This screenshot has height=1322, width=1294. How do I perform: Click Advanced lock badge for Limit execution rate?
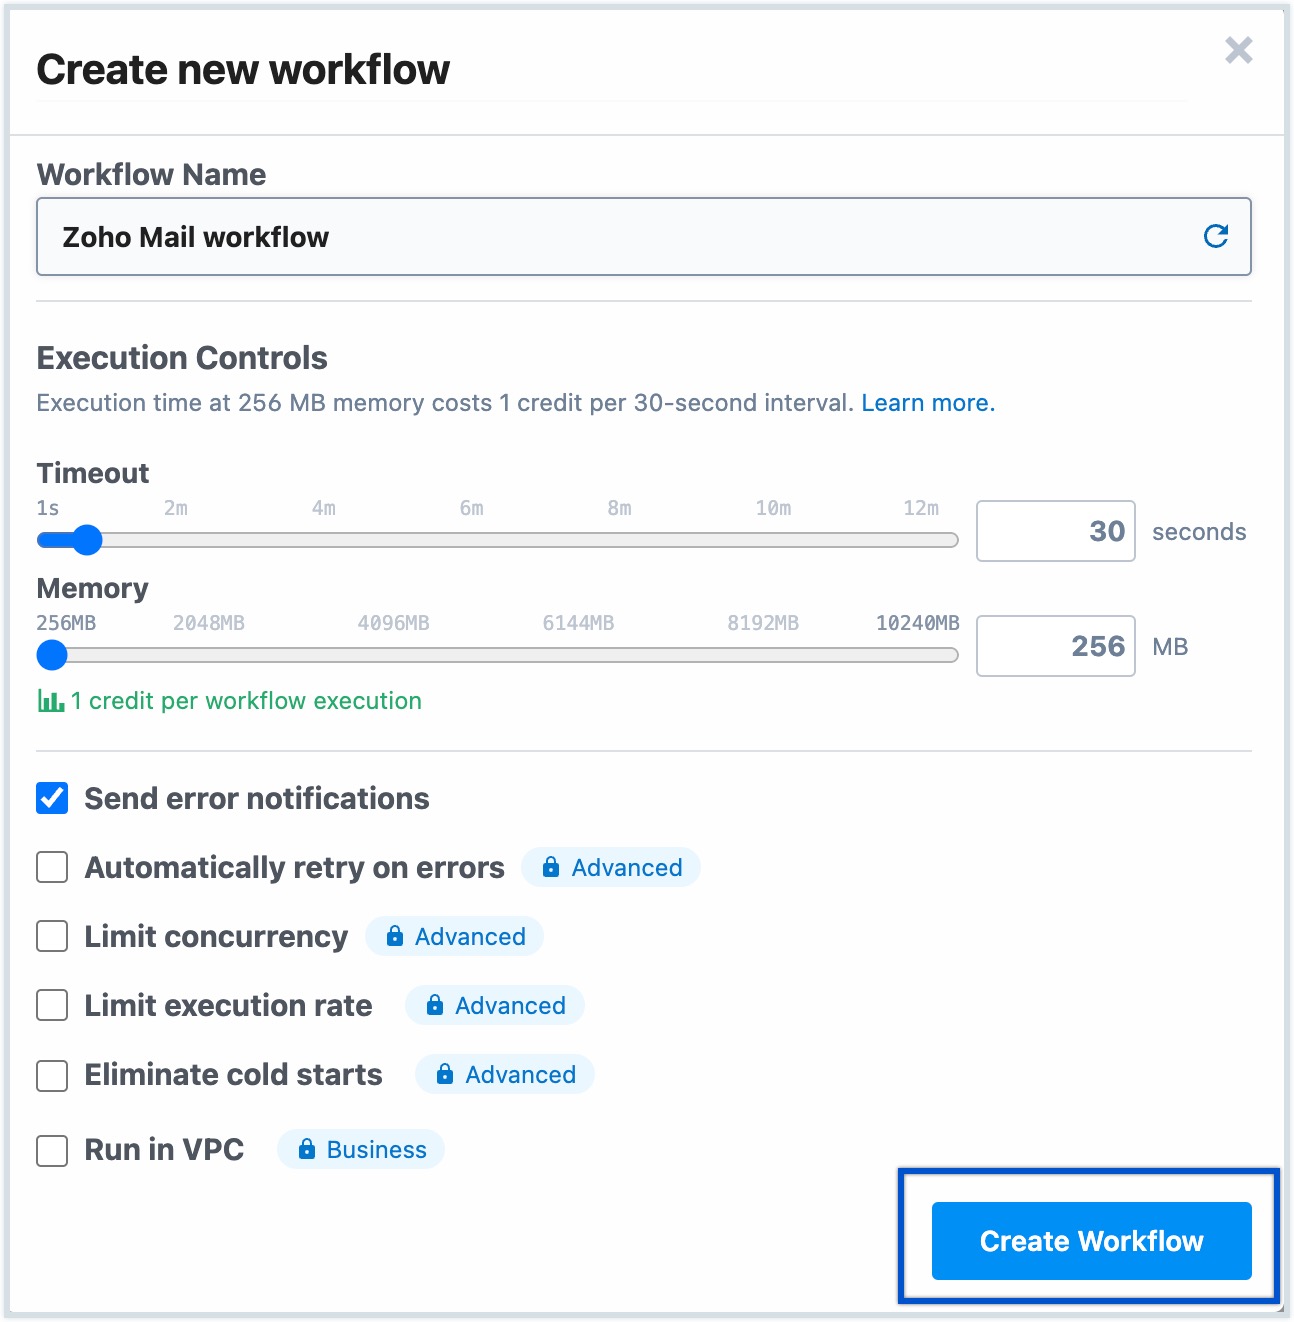[x=495, y=1005]
